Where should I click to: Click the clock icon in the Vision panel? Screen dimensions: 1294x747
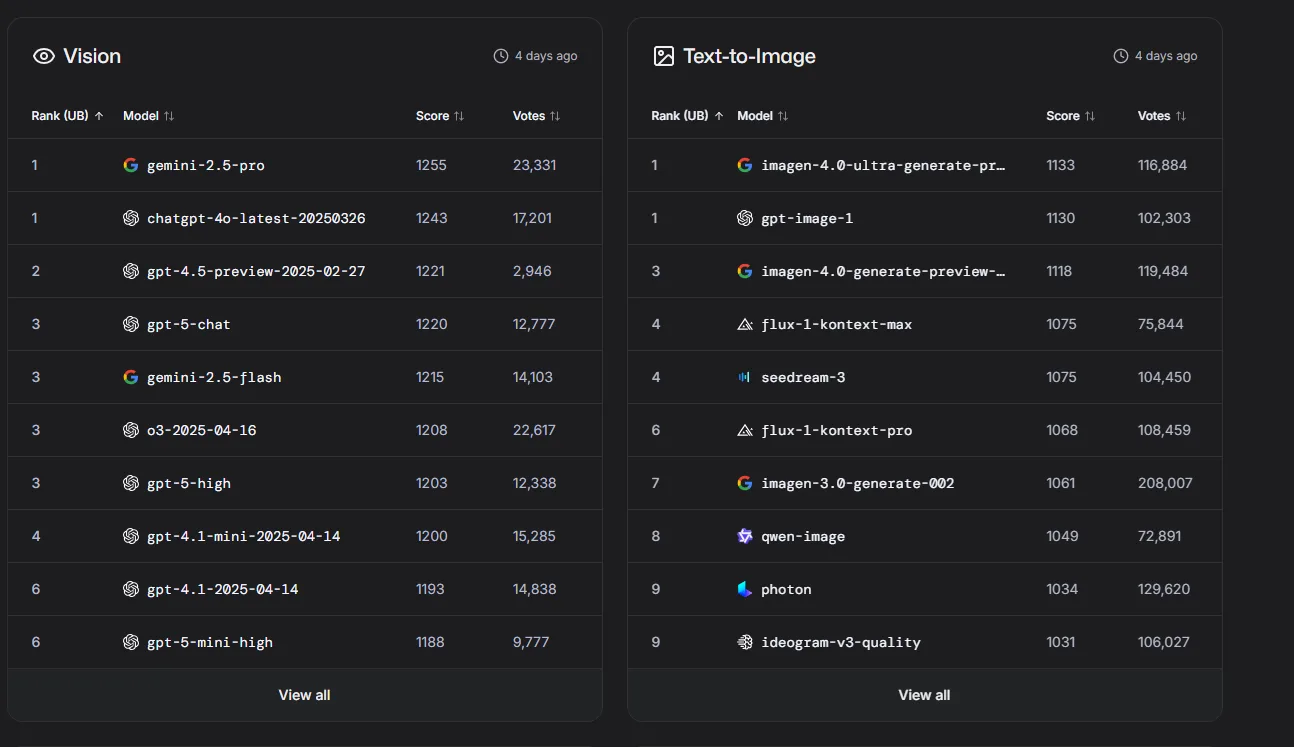pos(501,56)
